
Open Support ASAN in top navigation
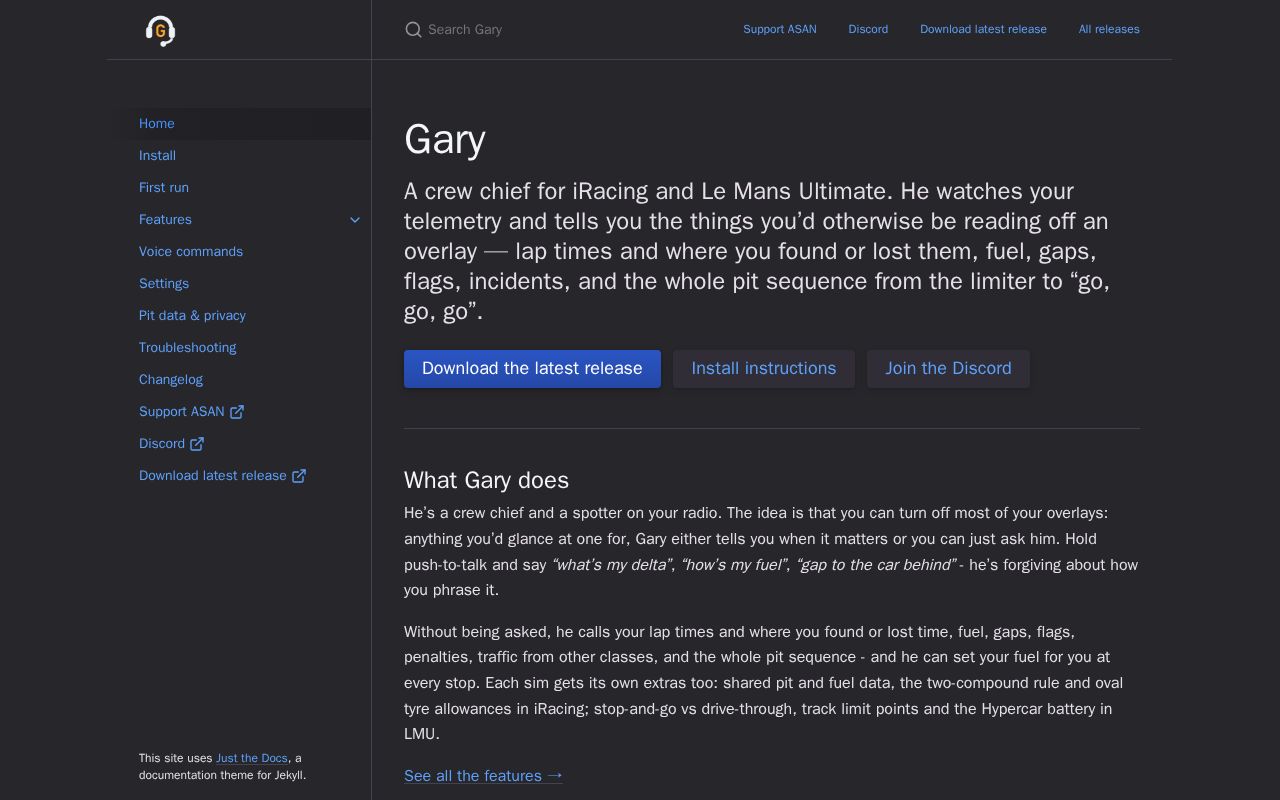[x=780, y=30]
